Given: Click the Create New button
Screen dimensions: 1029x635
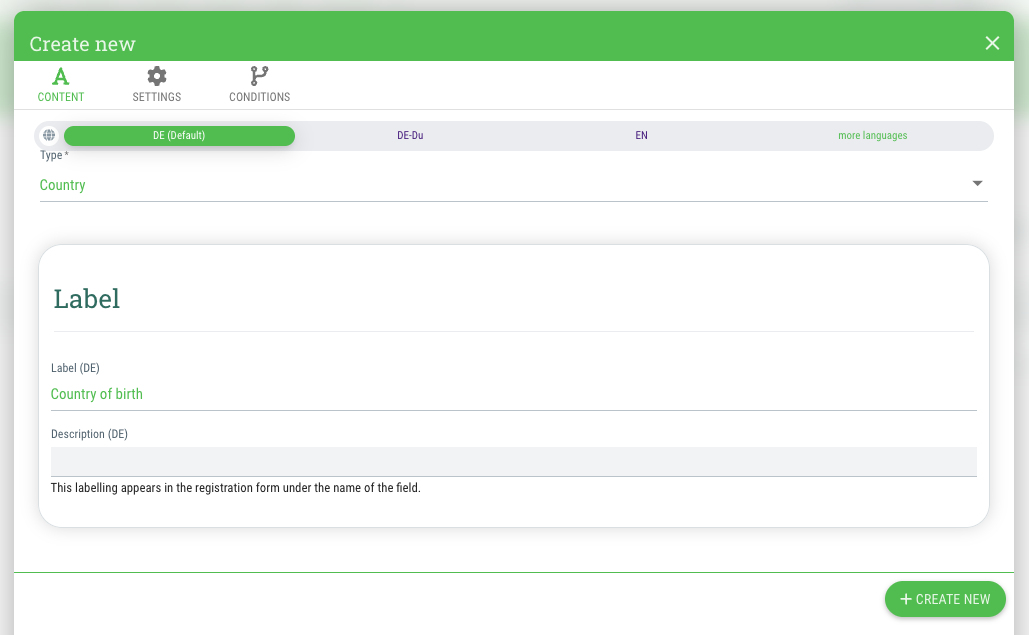Looking at the screenshot, I should [x=945, y=599].
